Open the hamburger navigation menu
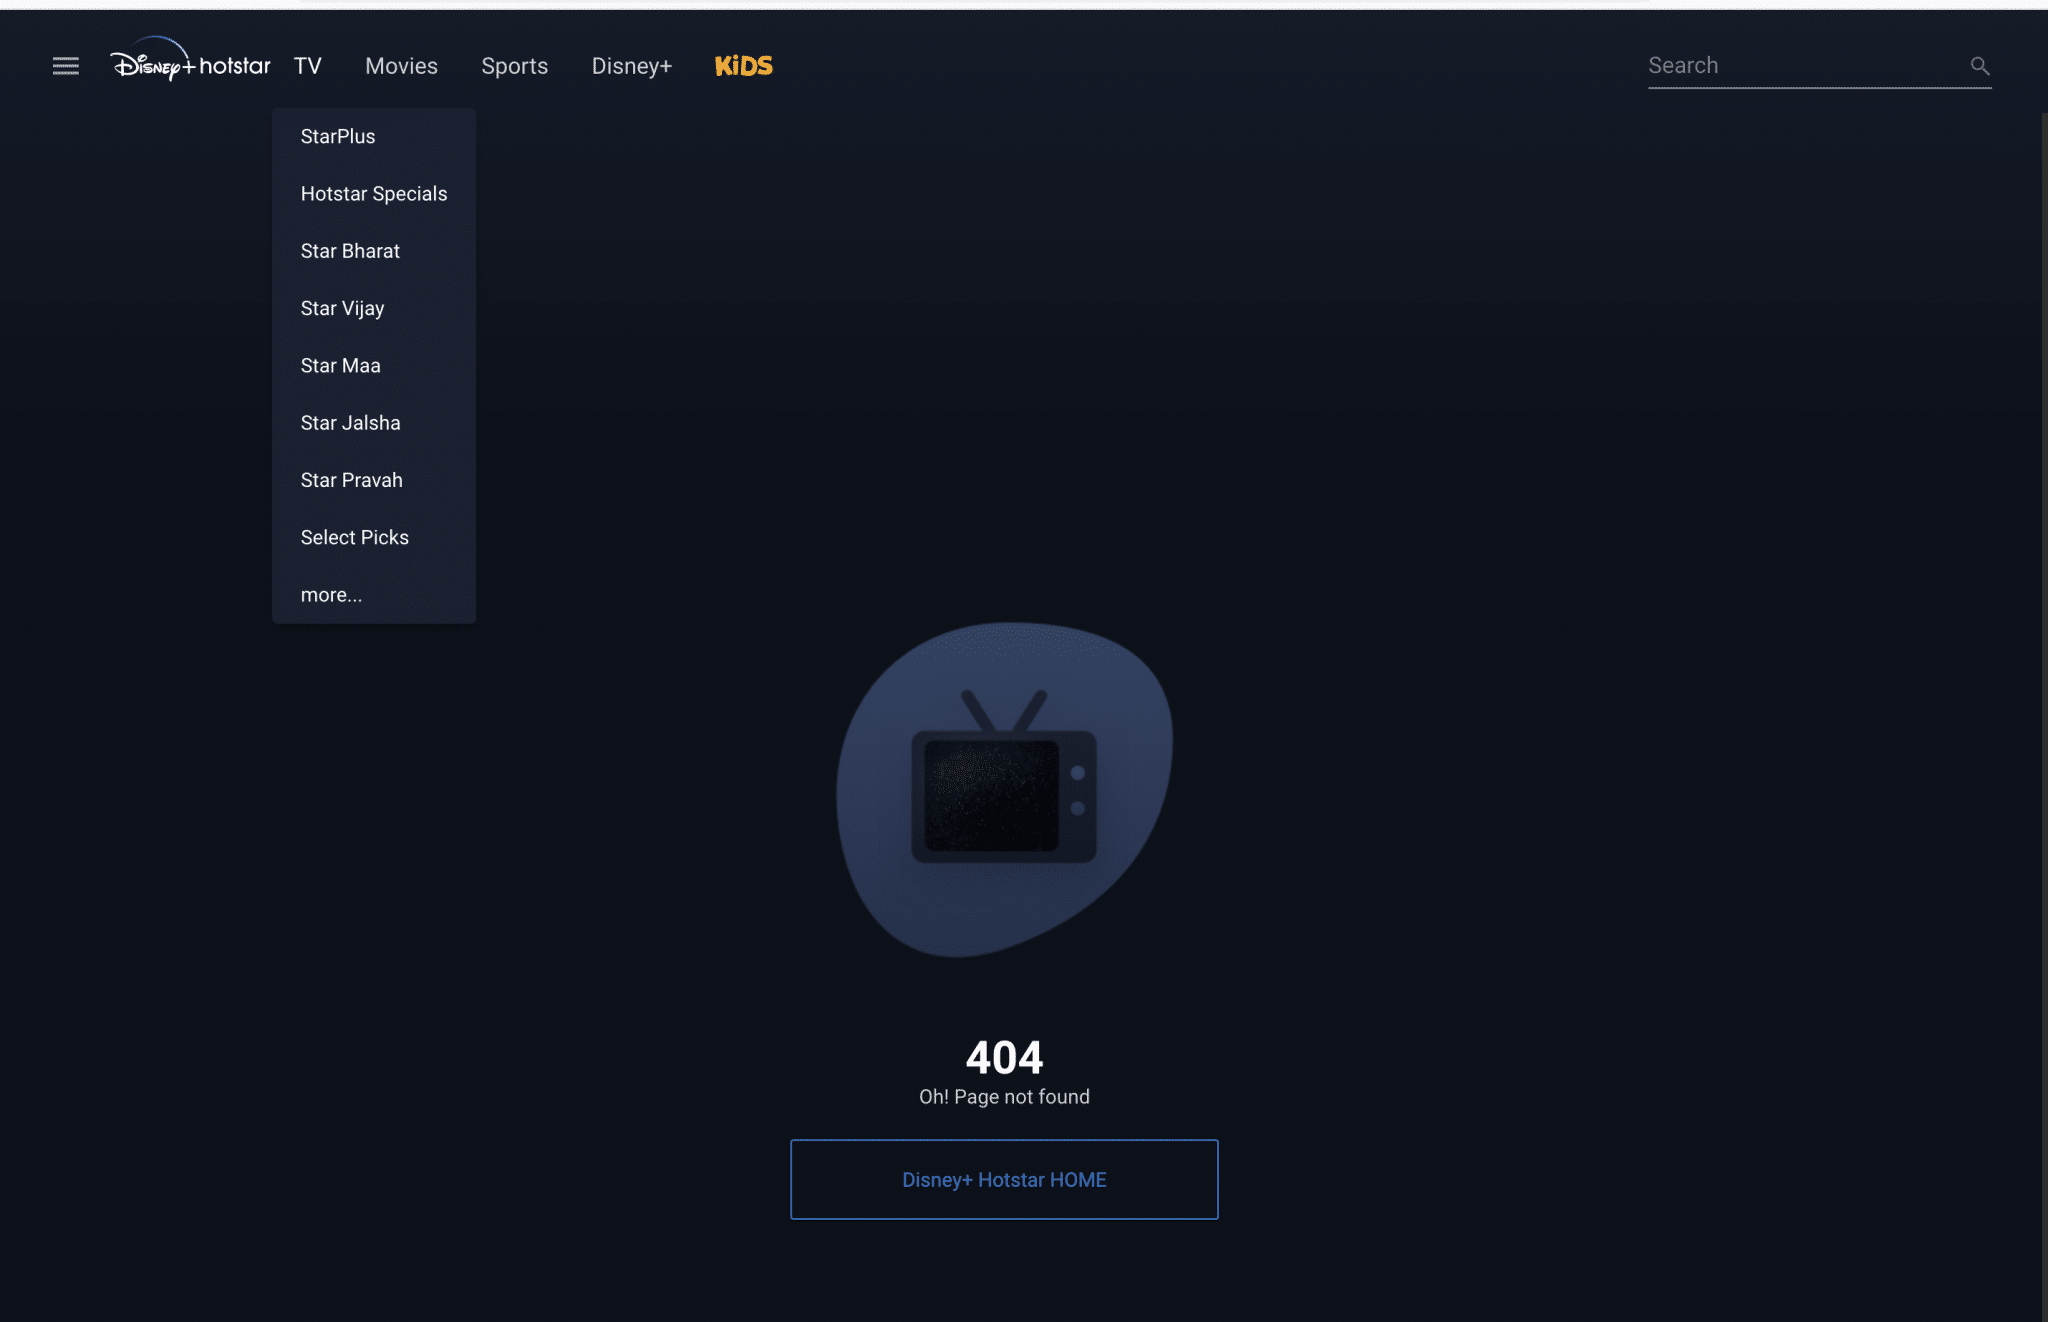The image size is (2048, 1322). [x=65, y=65]
